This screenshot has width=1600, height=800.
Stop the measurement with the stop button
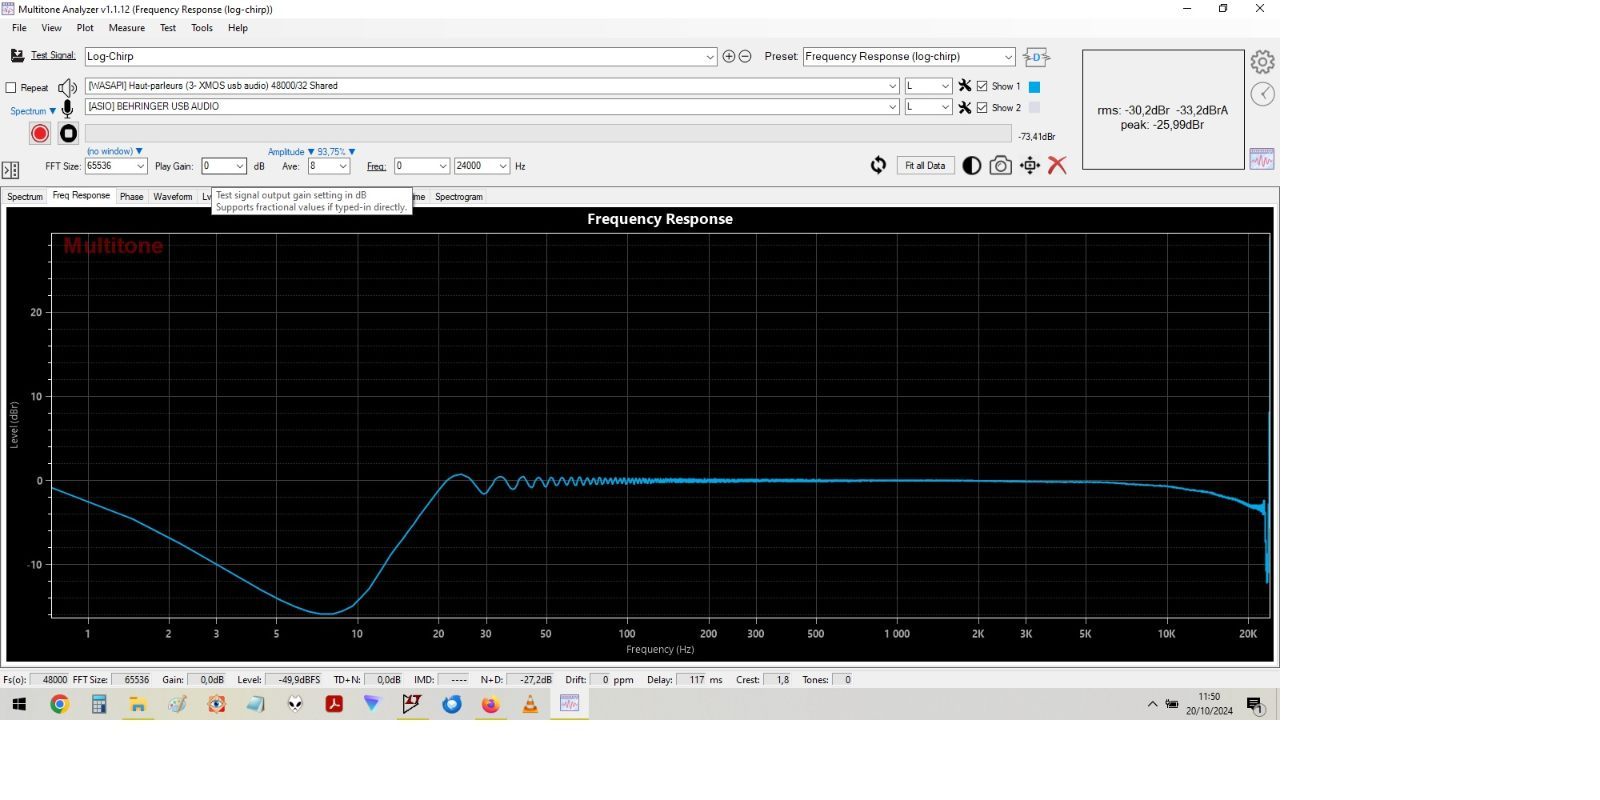coord(68,133)
